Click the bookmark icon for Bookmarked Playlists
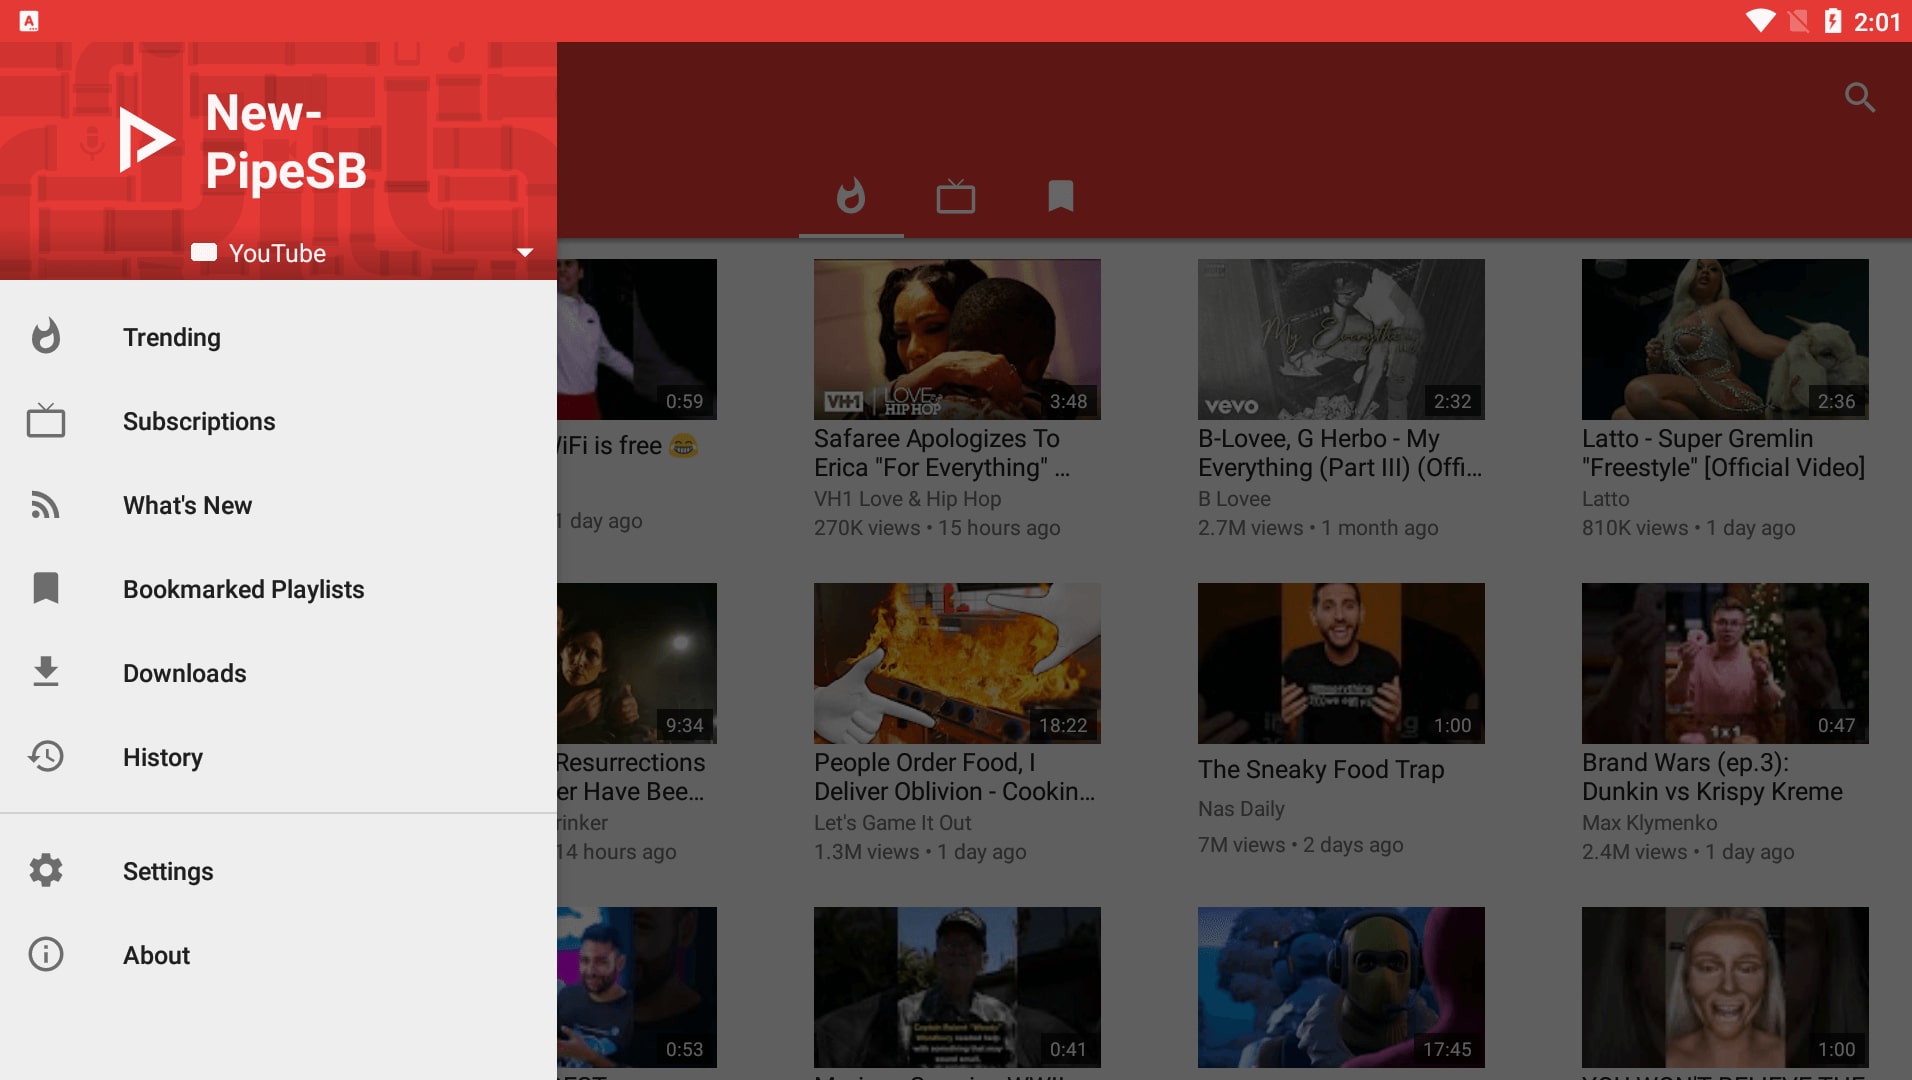1912x1080 pixels. coord(46,588)
